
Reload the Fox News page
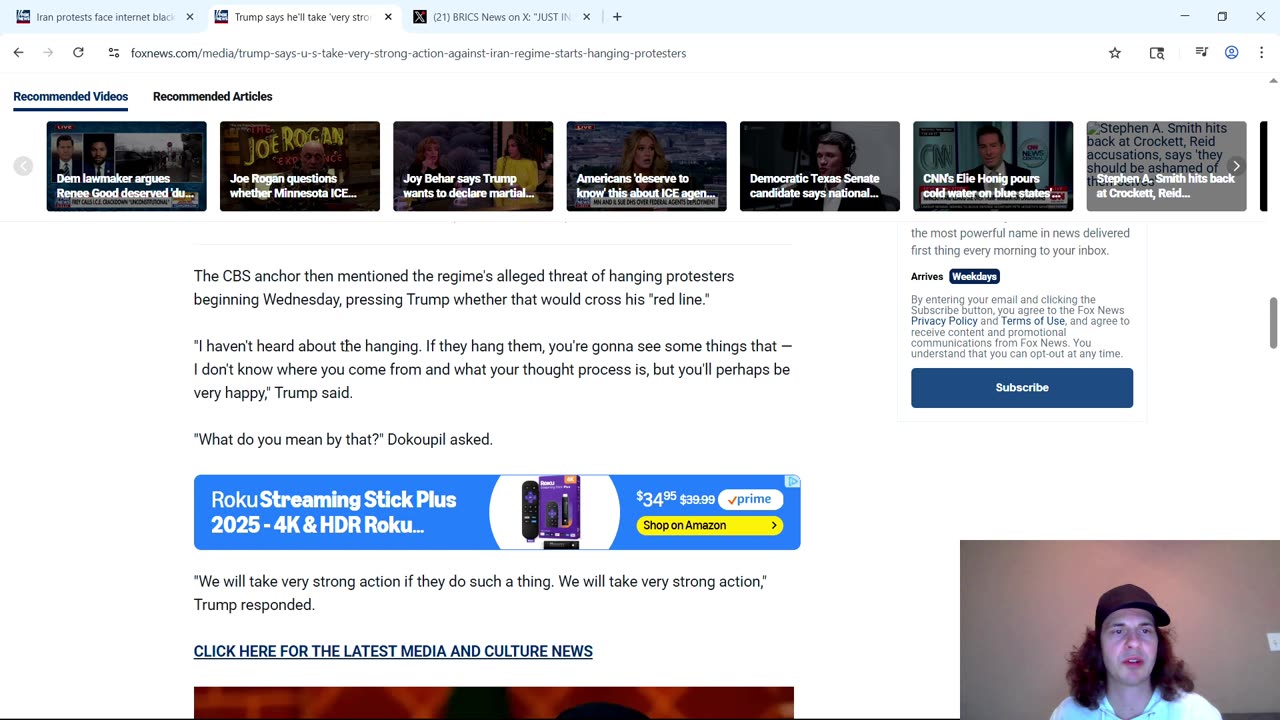point(78,53)
